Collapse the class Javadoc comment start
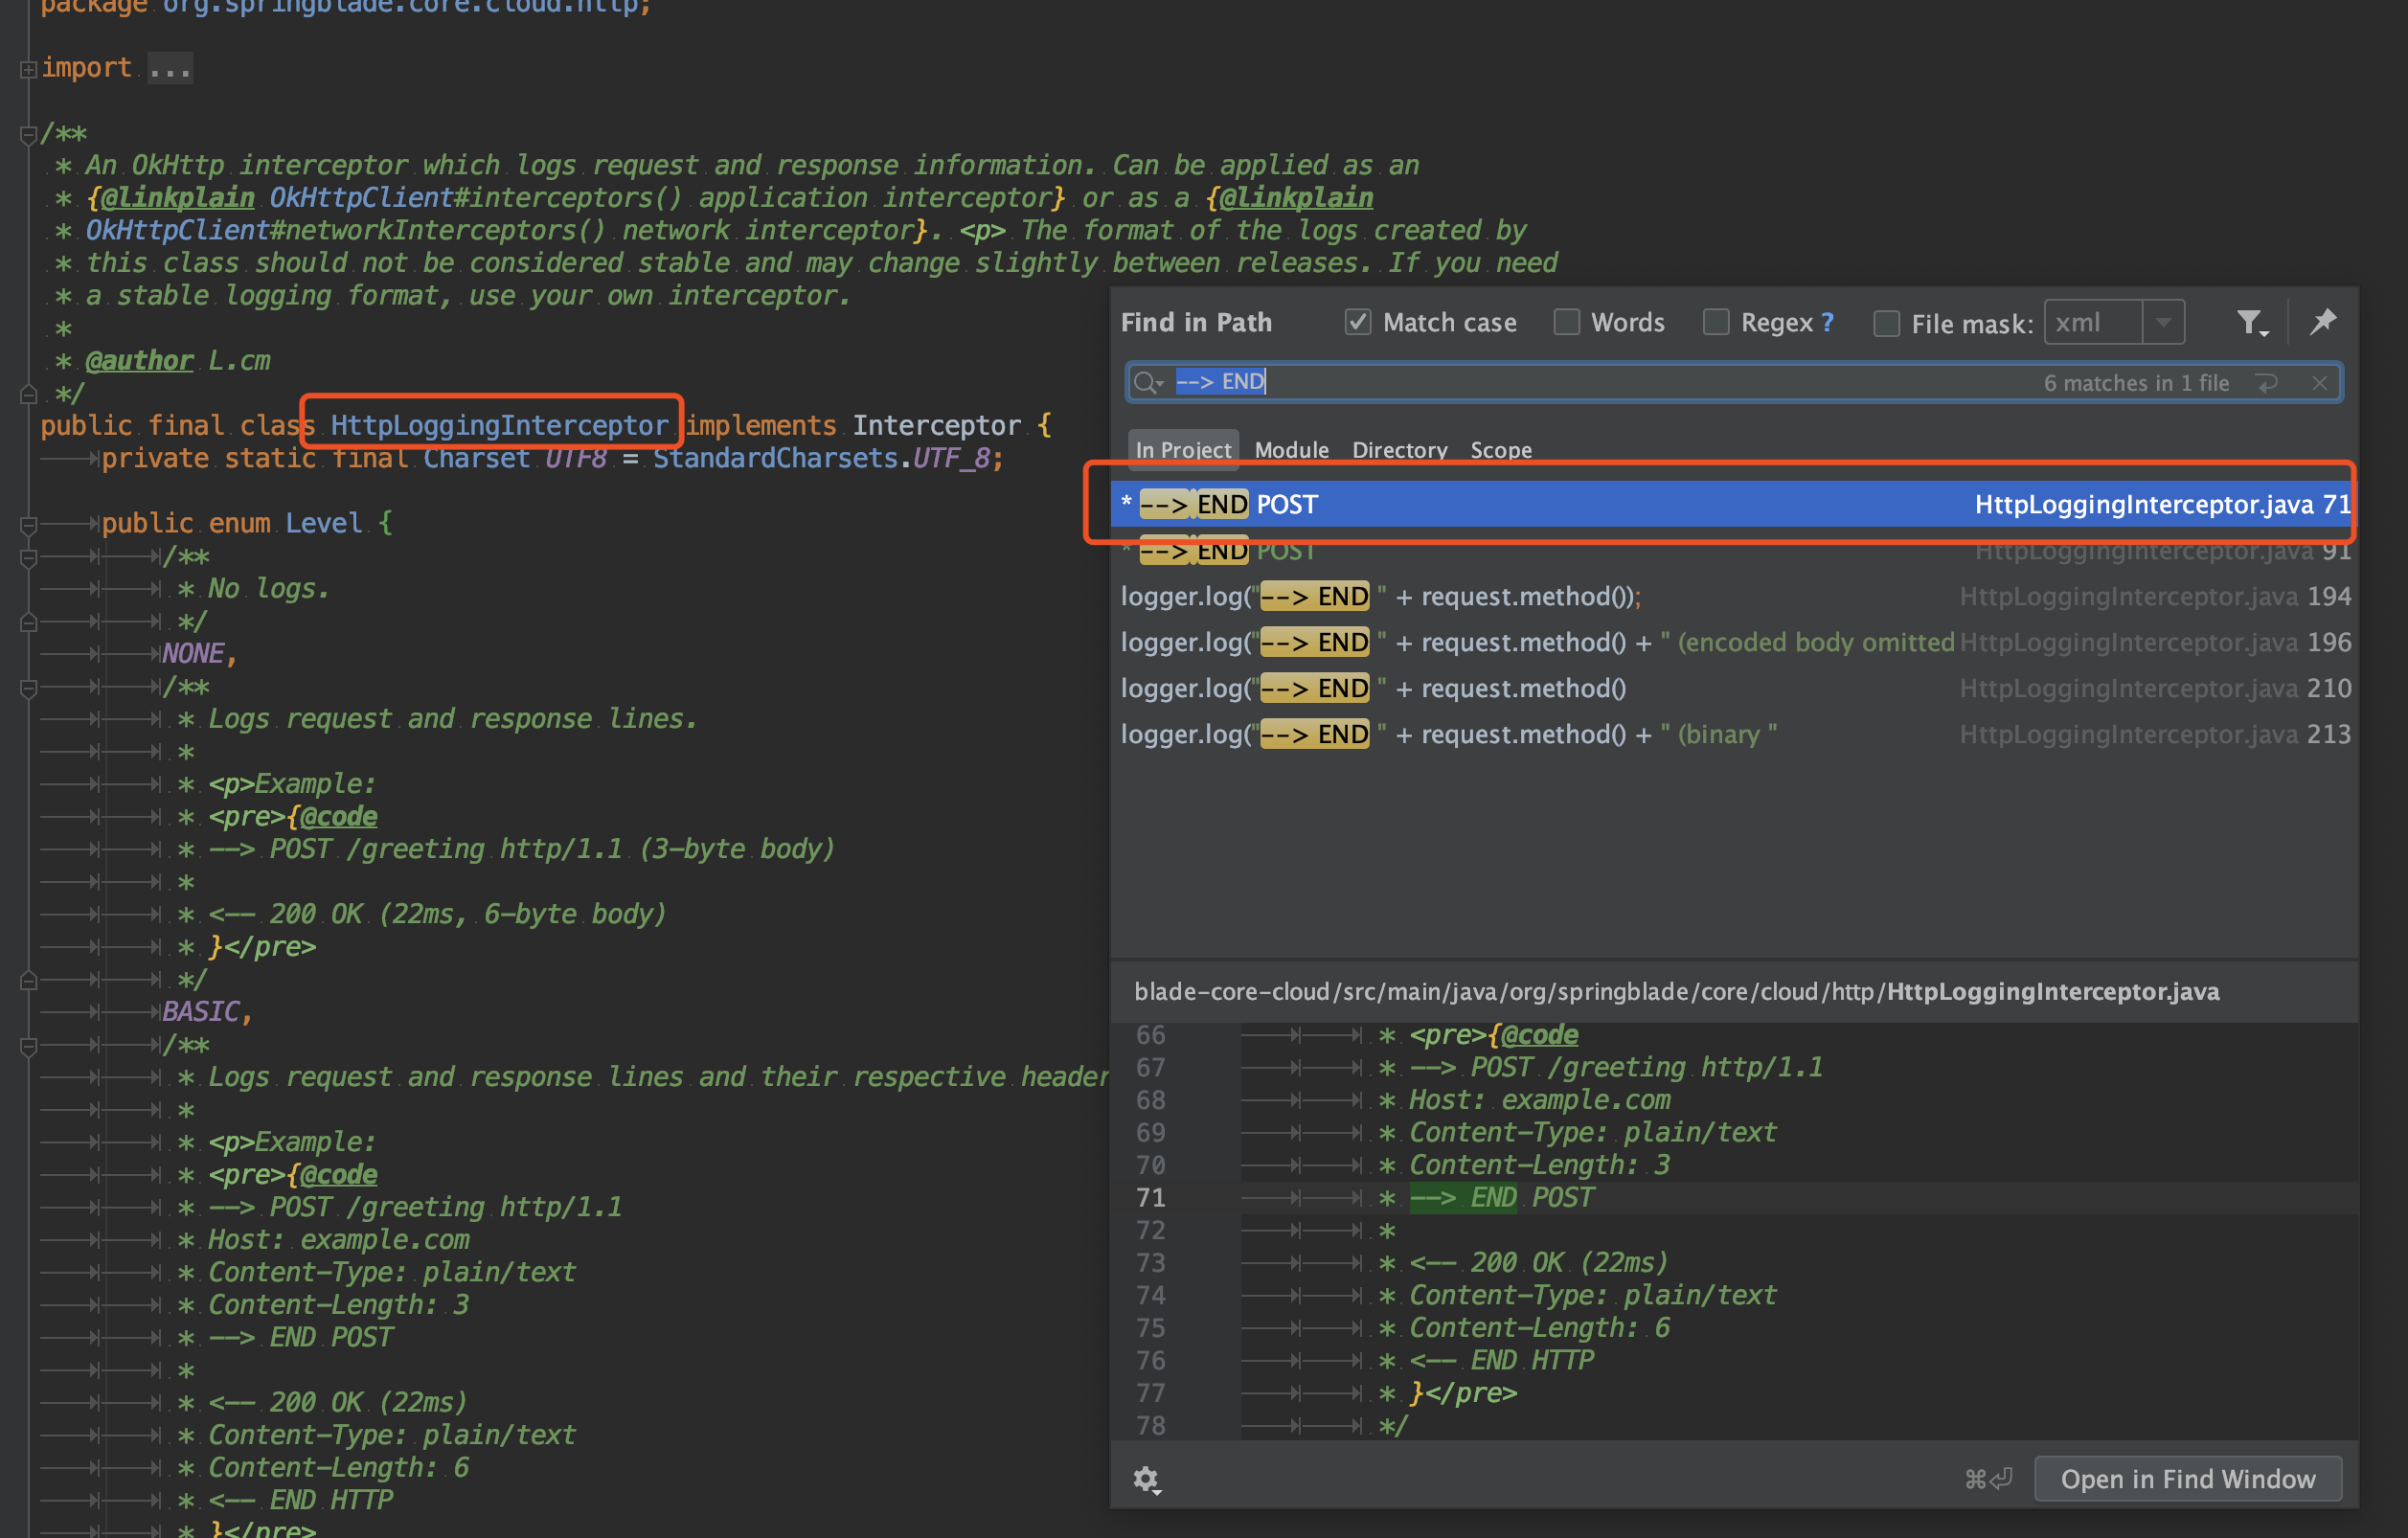The width and height of the screenshot is (2408, 1538). tap(28, 134)
